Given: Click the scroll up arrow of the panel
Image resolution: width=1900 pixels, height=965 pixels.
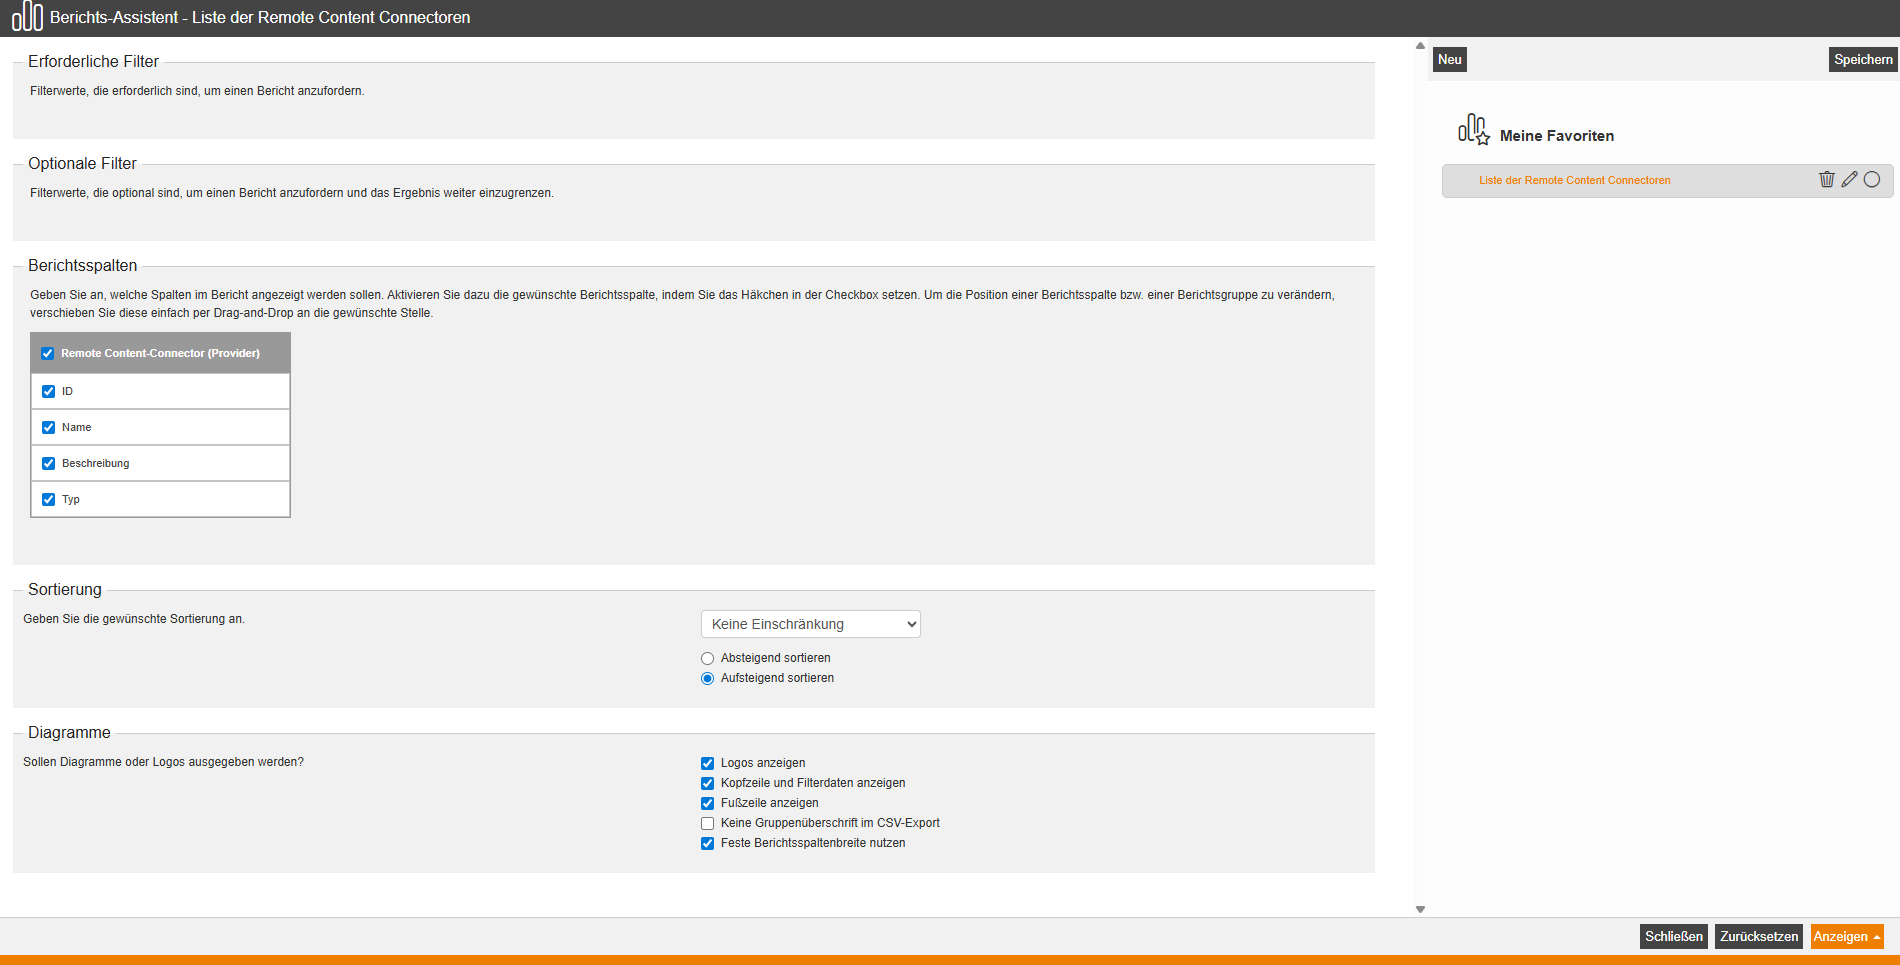Looking at the screenshot, I should point(1420,46).
